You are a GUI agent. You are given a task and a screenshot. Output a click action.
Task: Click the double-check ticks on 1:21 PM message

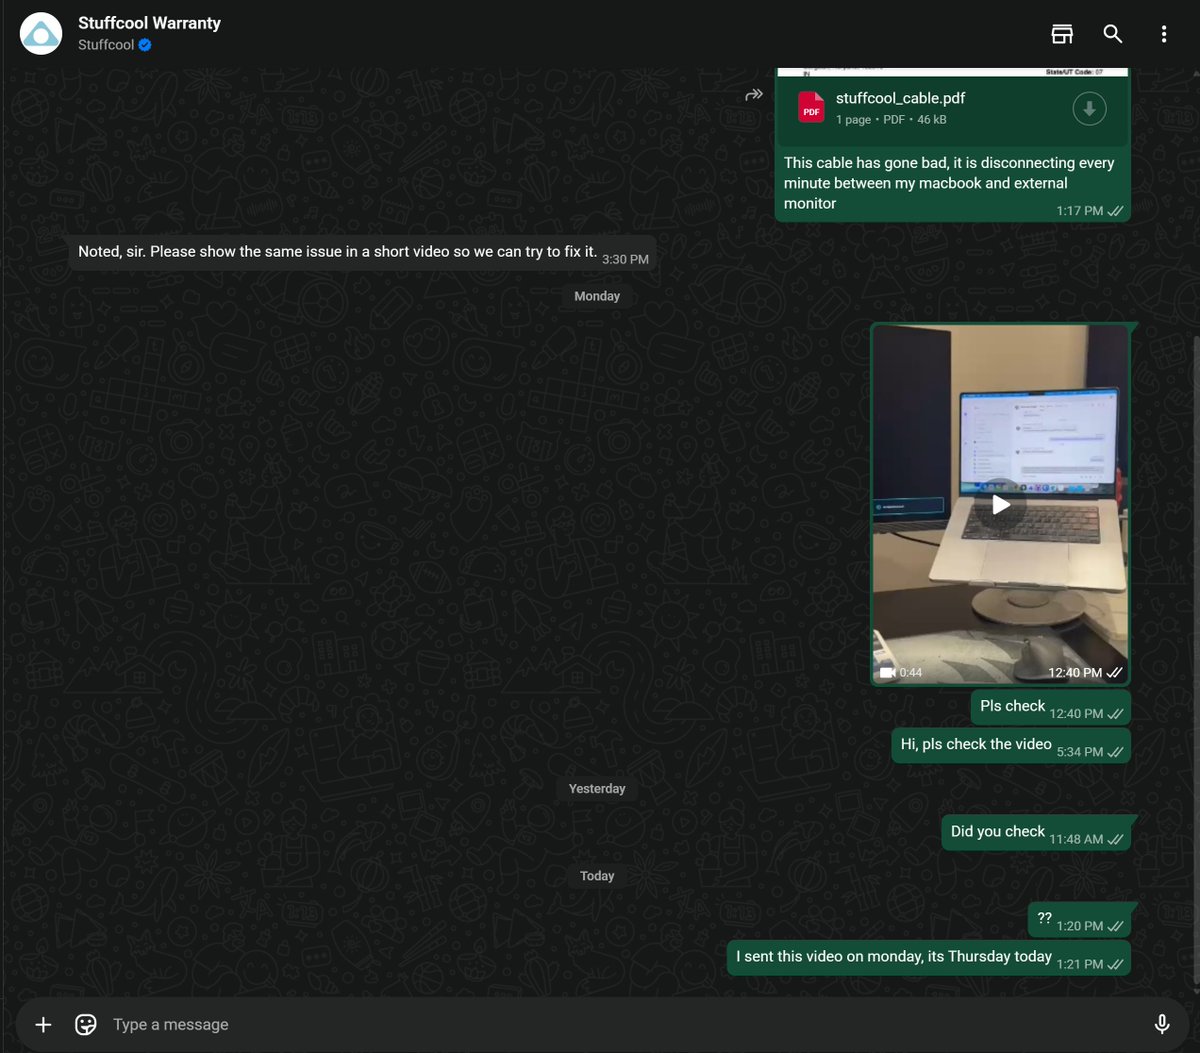tap(1116, 965)
